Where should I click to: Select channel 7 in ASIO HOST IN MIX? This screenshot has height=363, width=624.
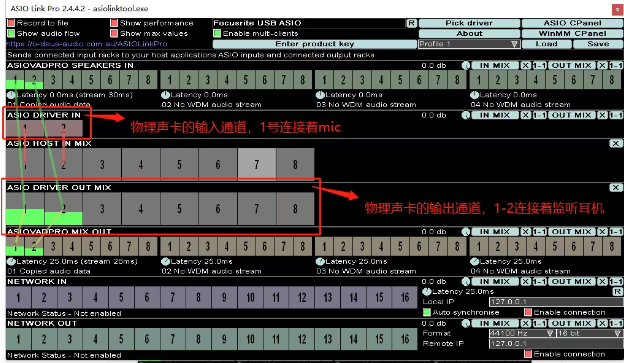click(x=257, y=164)
